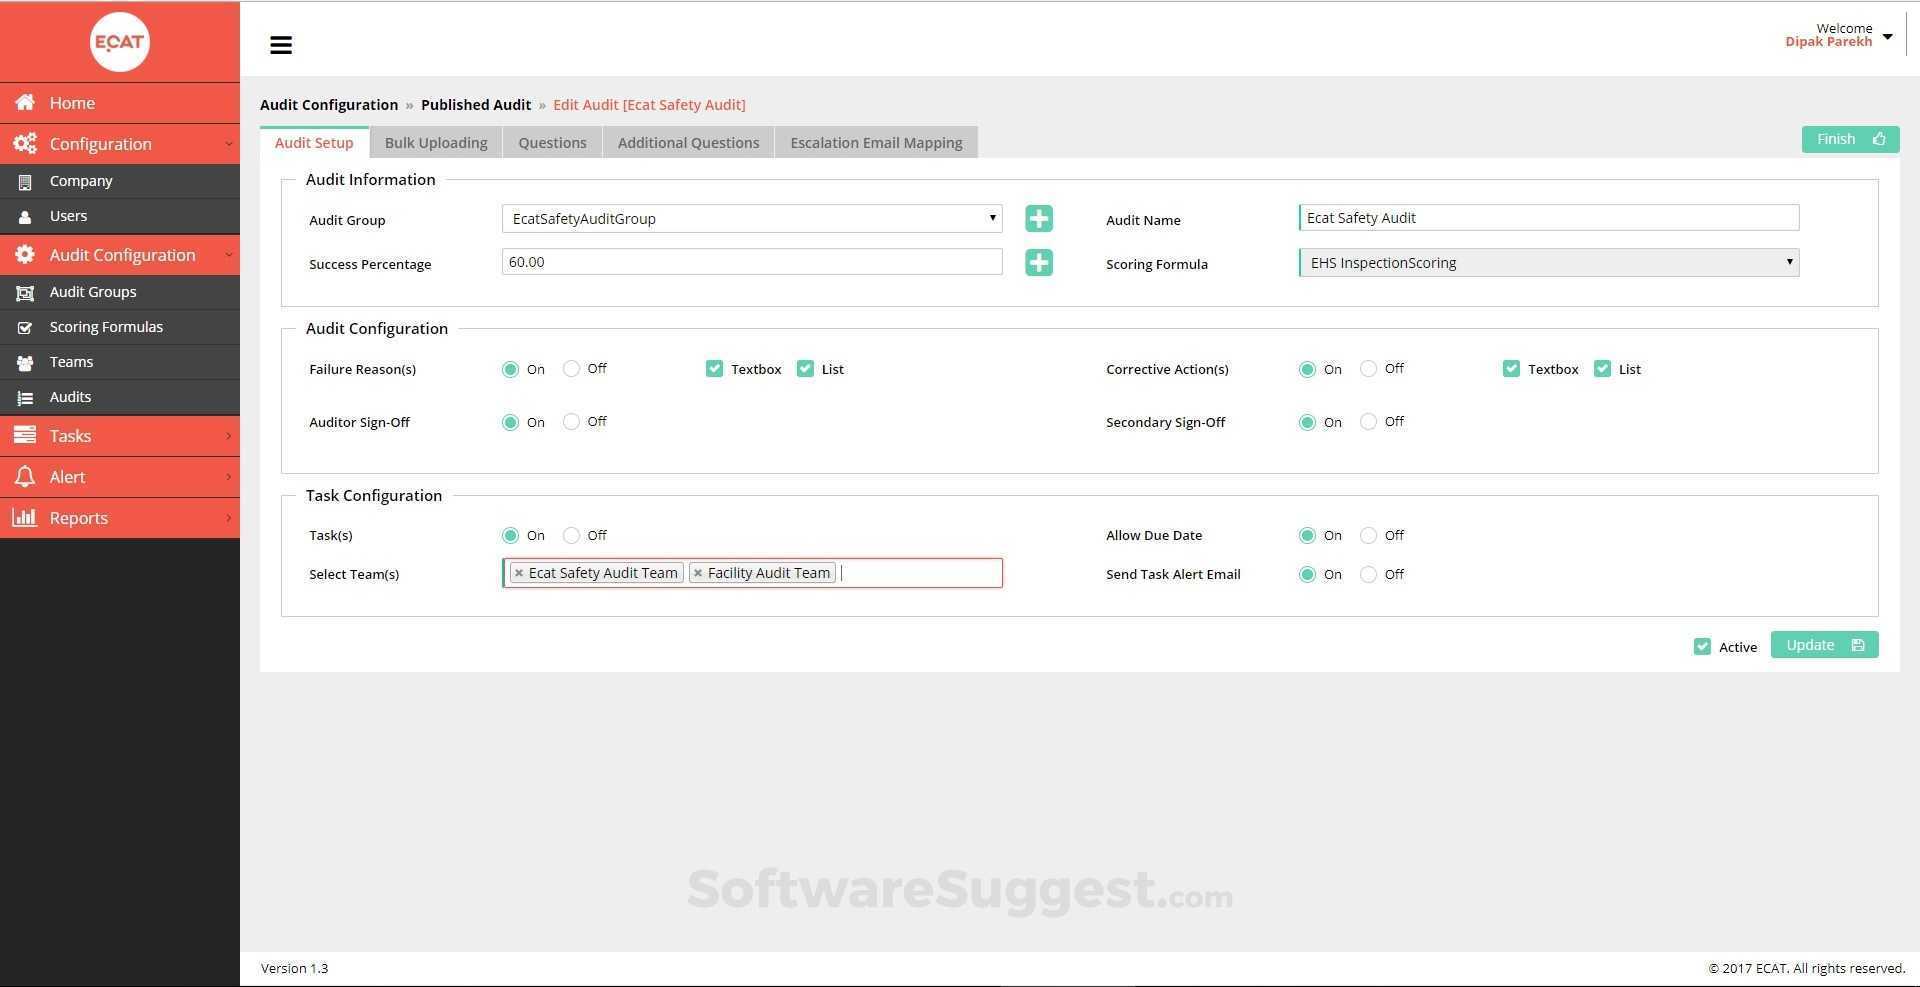Open the Home sidebar icon
The width and height of the screenshot is (1920, 987).
(23, 102)
